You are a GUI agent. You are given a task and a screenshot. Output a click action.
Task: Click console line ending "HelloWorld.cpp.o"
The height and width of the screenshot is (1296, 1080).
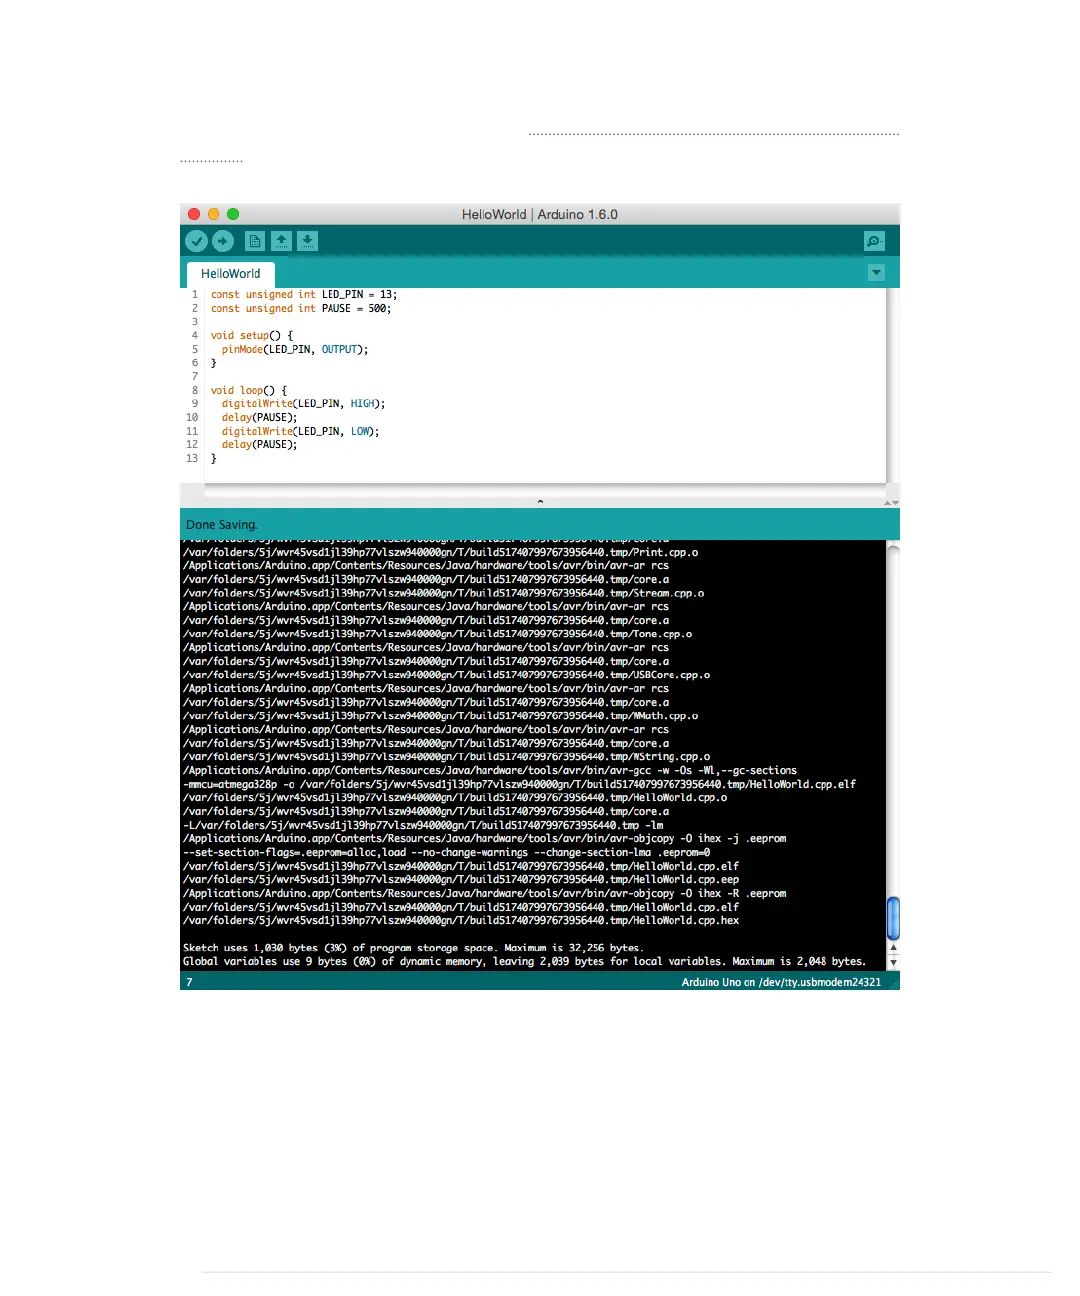tap(455, 798)
